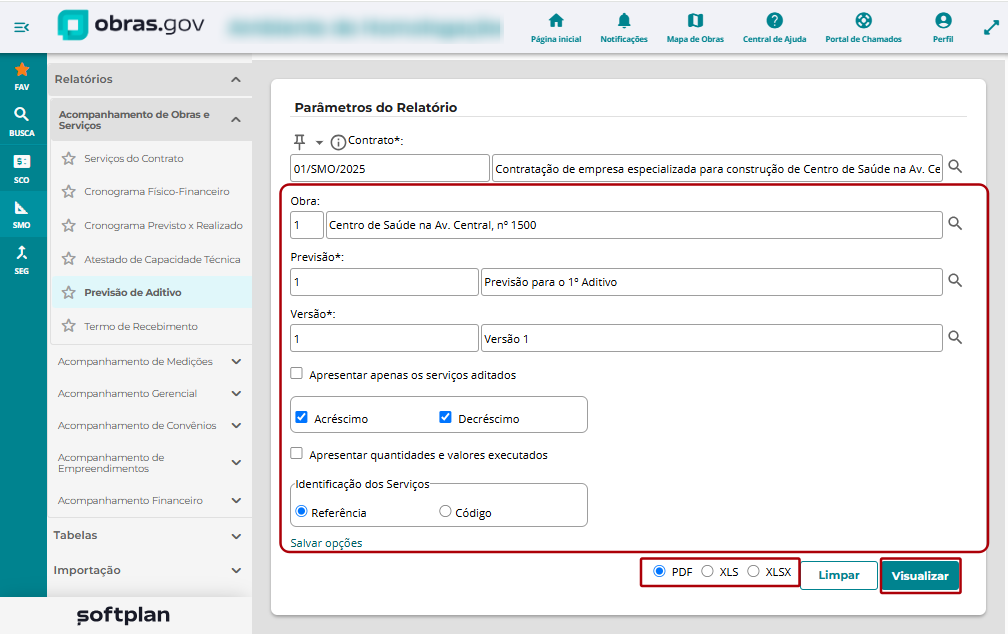The image size is (1008, 634).
Task: Click the Versão number field
Action: (384, 338)
